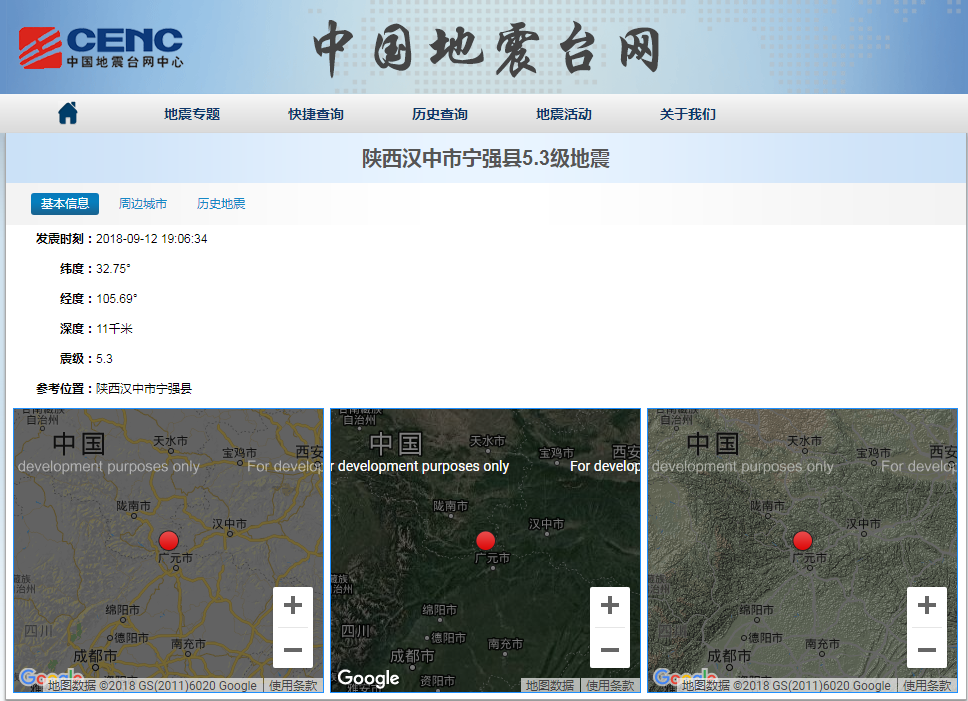This screenshot has height=701, width=968.
Task: Open the 地震活动 menu
Action: tap(564, 114)
